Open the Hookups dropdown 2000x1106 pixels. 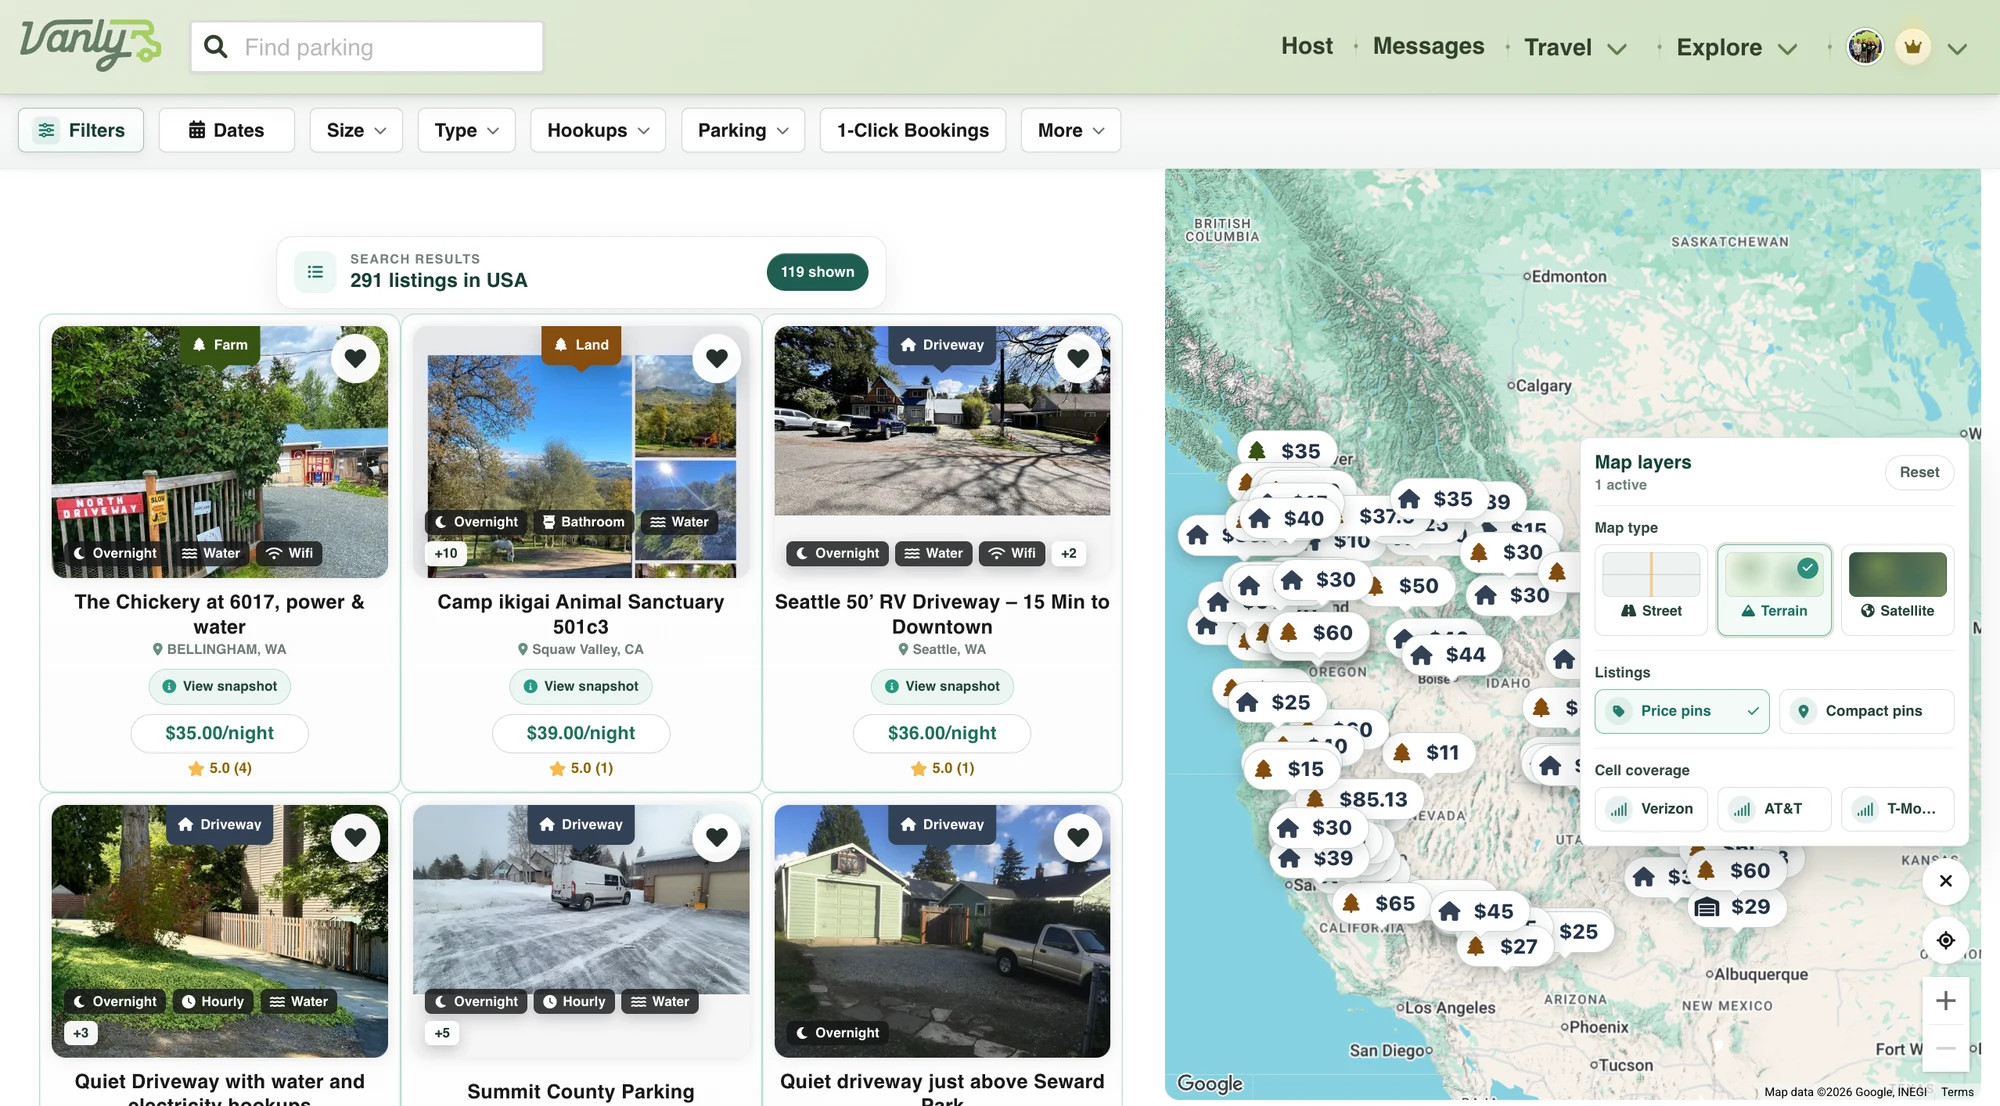tap(598, 130)
